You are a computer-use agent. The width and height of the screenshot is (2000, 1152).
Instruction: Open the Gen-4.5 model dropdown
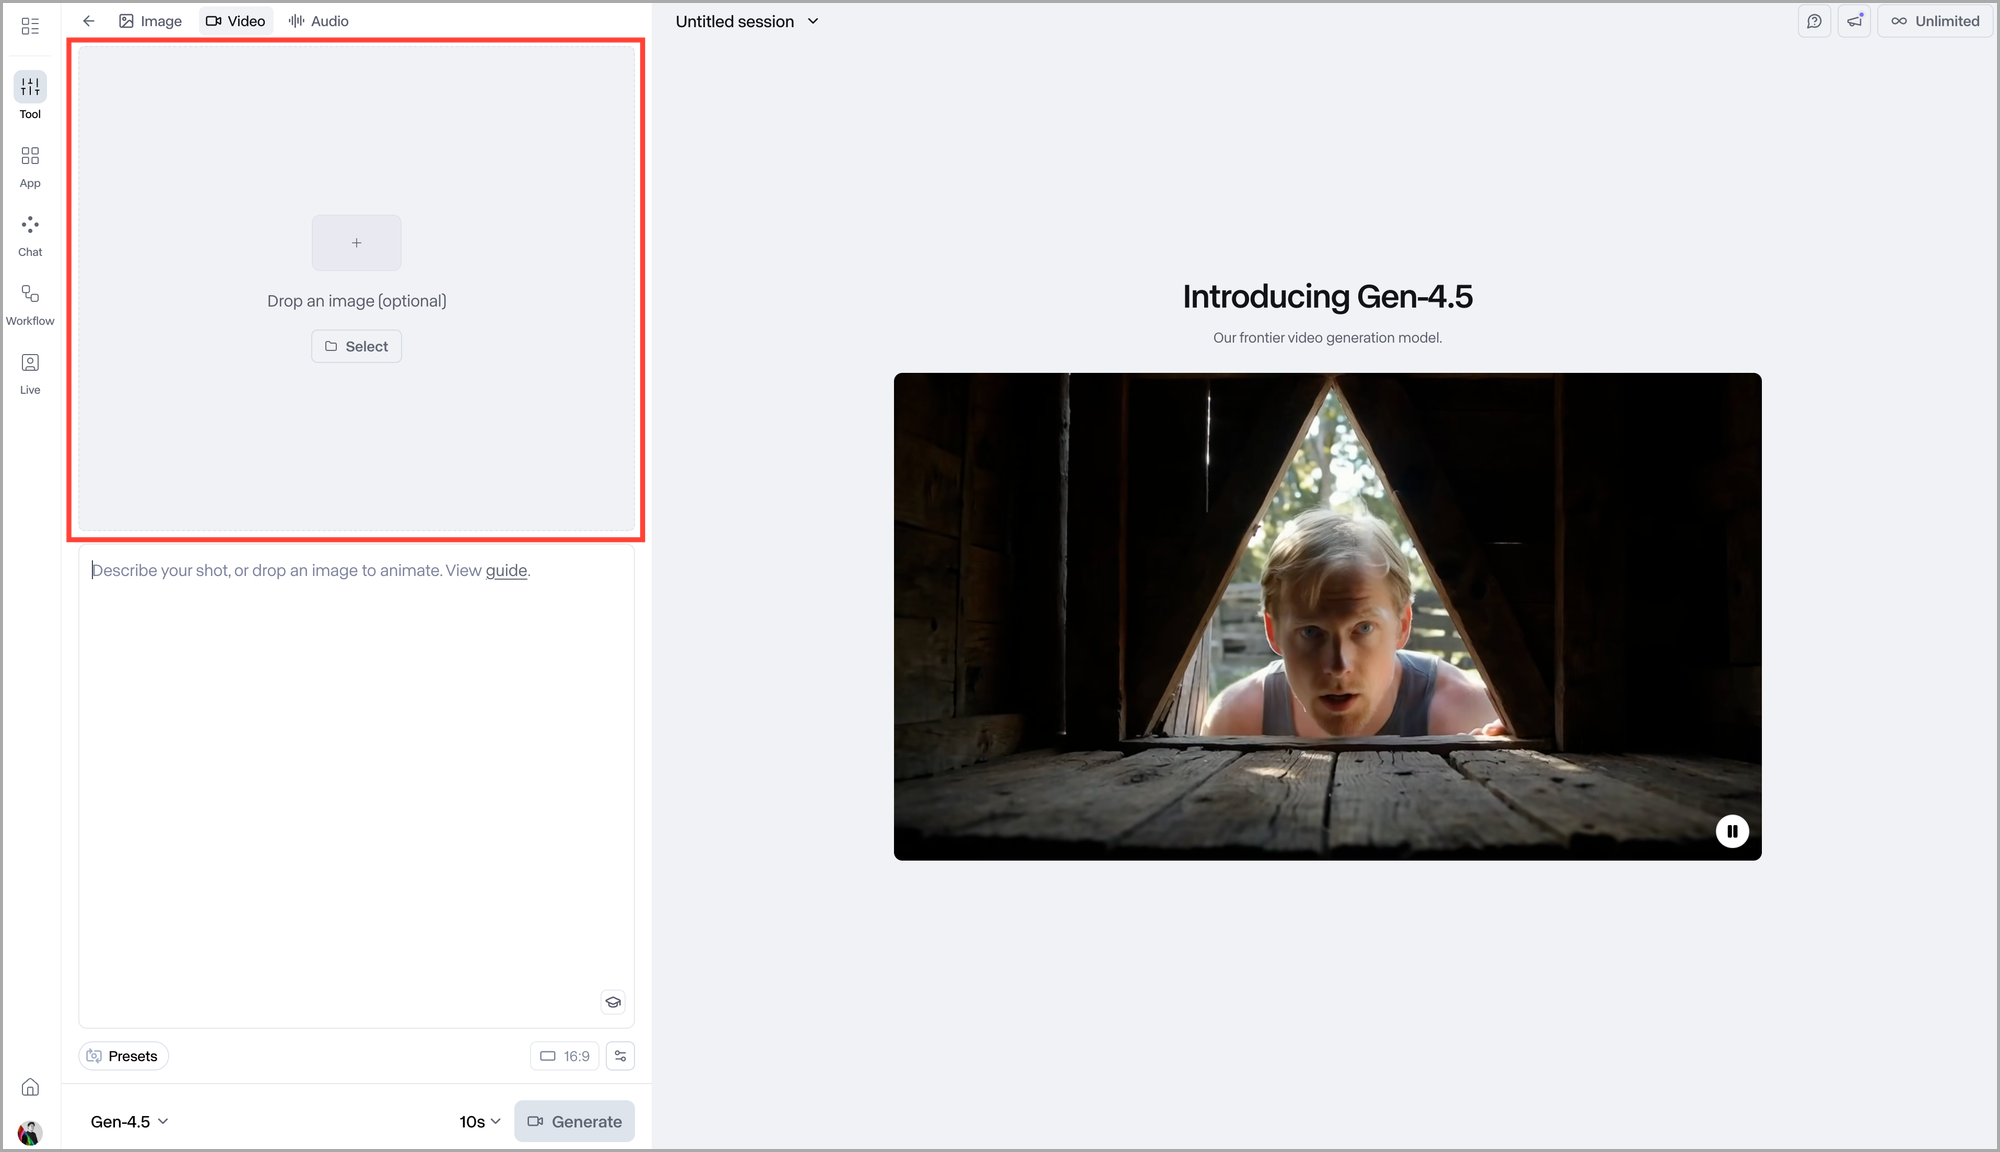(129, 1122)
